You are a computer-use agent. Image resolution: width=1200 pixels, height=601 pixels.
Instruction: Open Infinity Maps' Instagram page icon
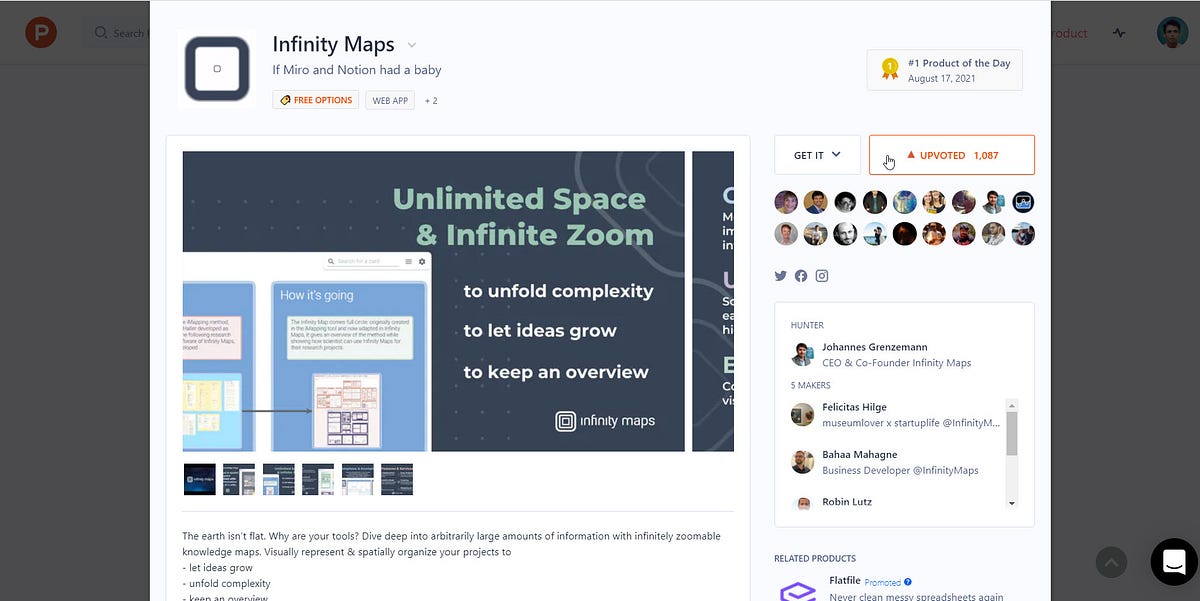pyautogui.click(x=822, y=276)
